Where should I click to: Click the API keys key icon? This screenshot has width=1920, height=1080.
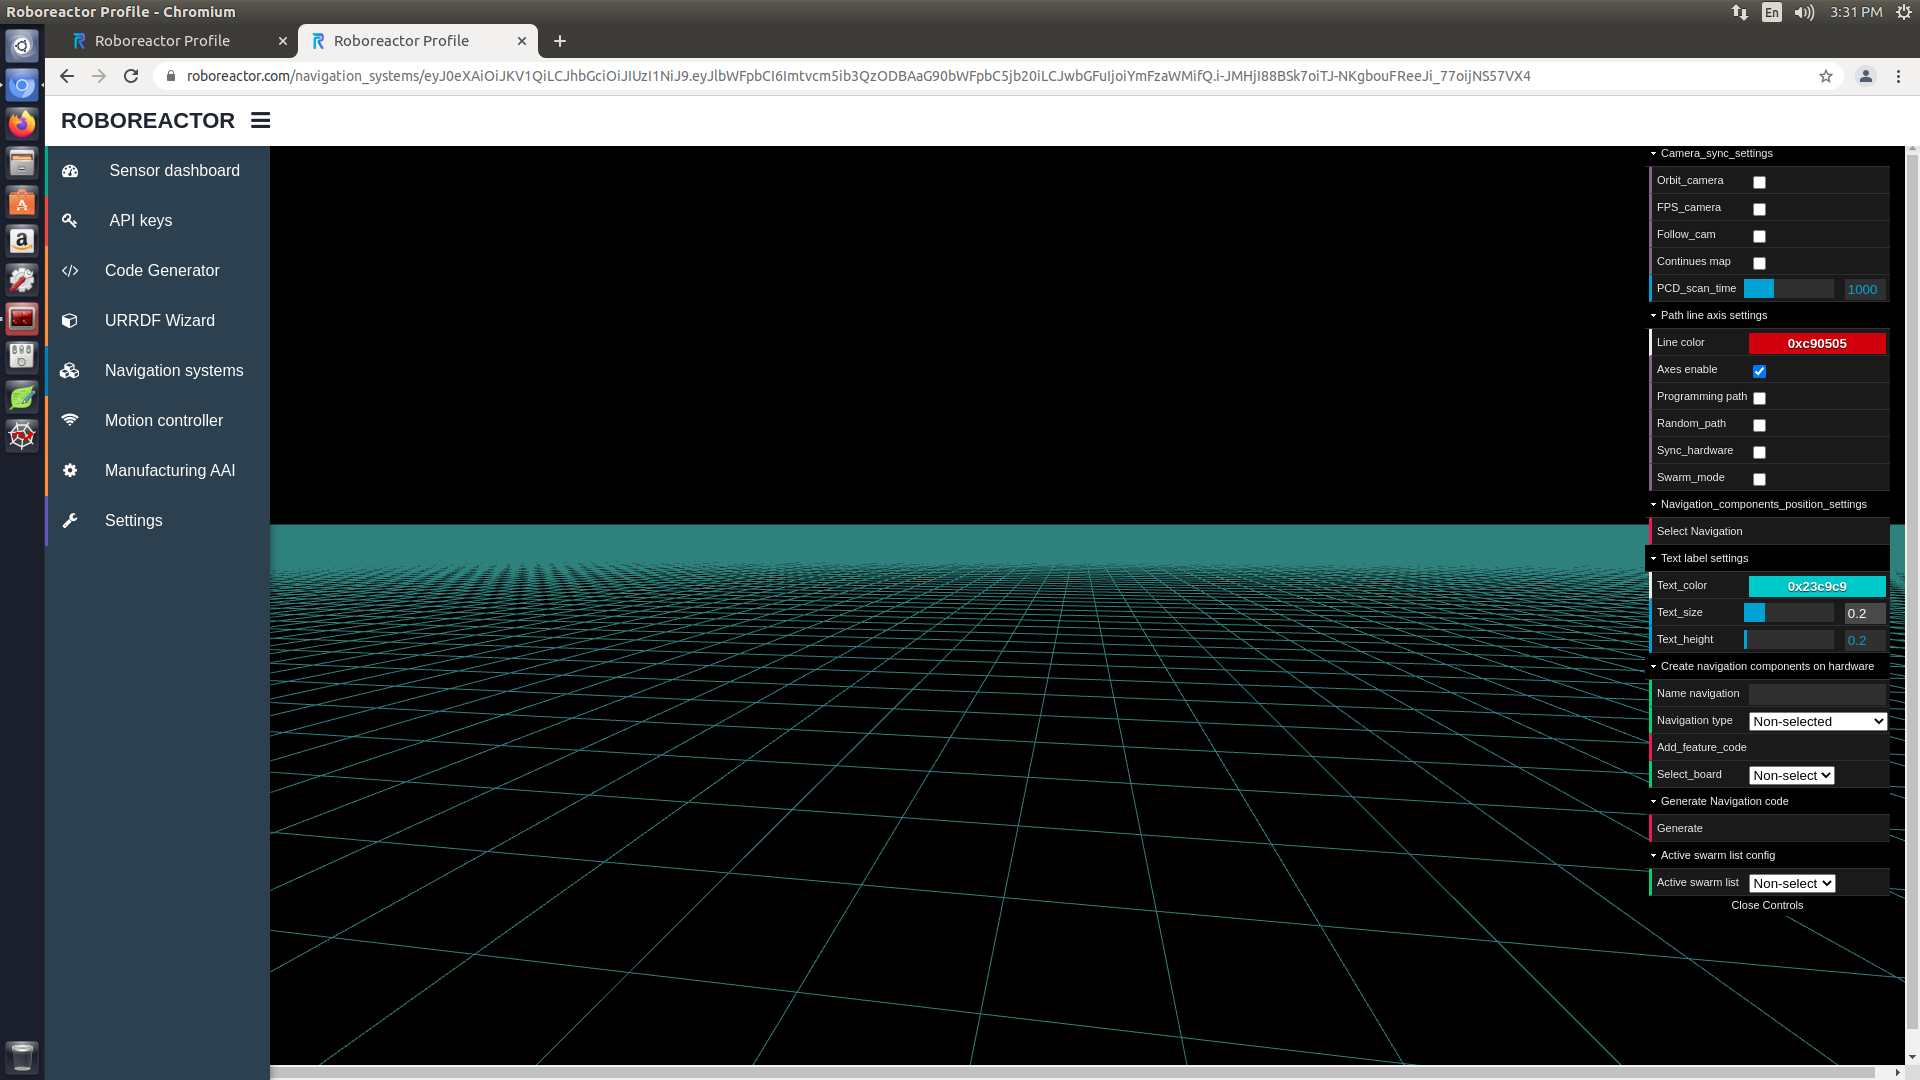point(70,220)
